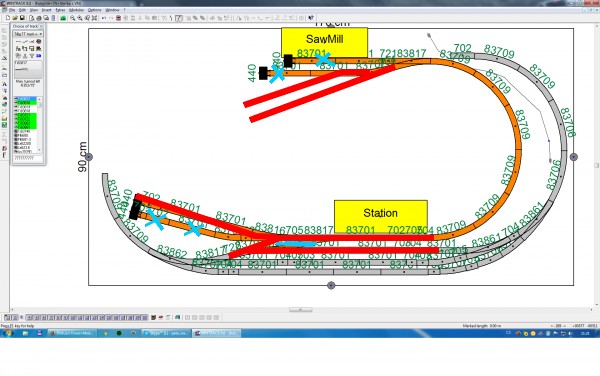Click the green 3D view icon
The width and height of the screenshot is (600, 376).
coord(63,18)
